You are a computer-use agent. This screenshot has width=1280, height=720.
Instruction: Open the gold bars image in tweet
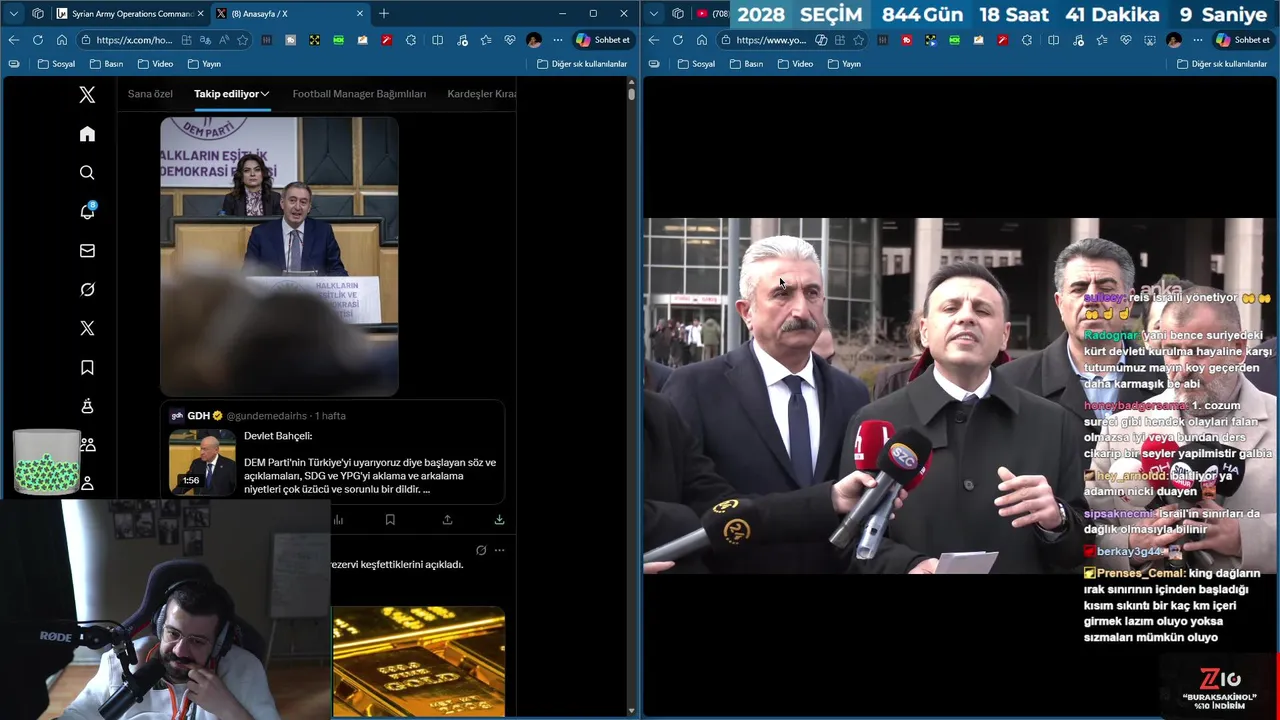(x=419, y=662)
